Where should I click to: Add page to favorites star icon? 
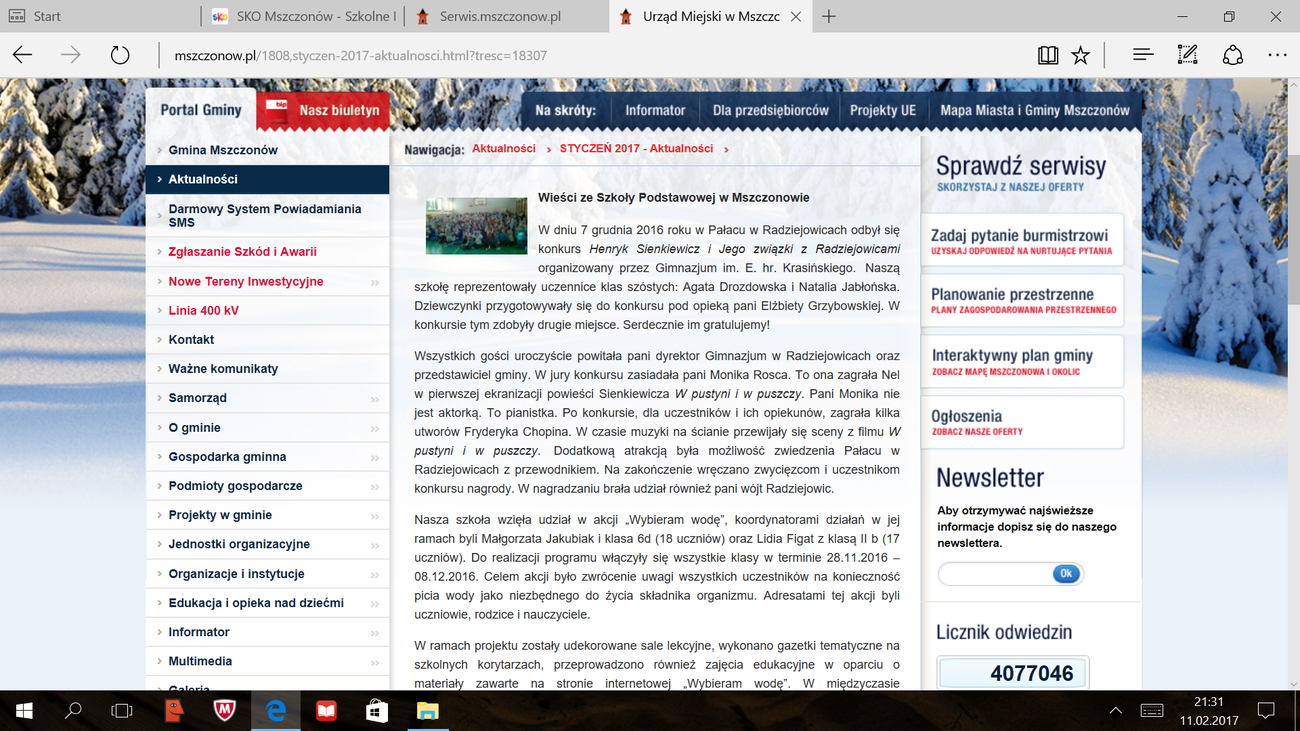click(1080, 56)
